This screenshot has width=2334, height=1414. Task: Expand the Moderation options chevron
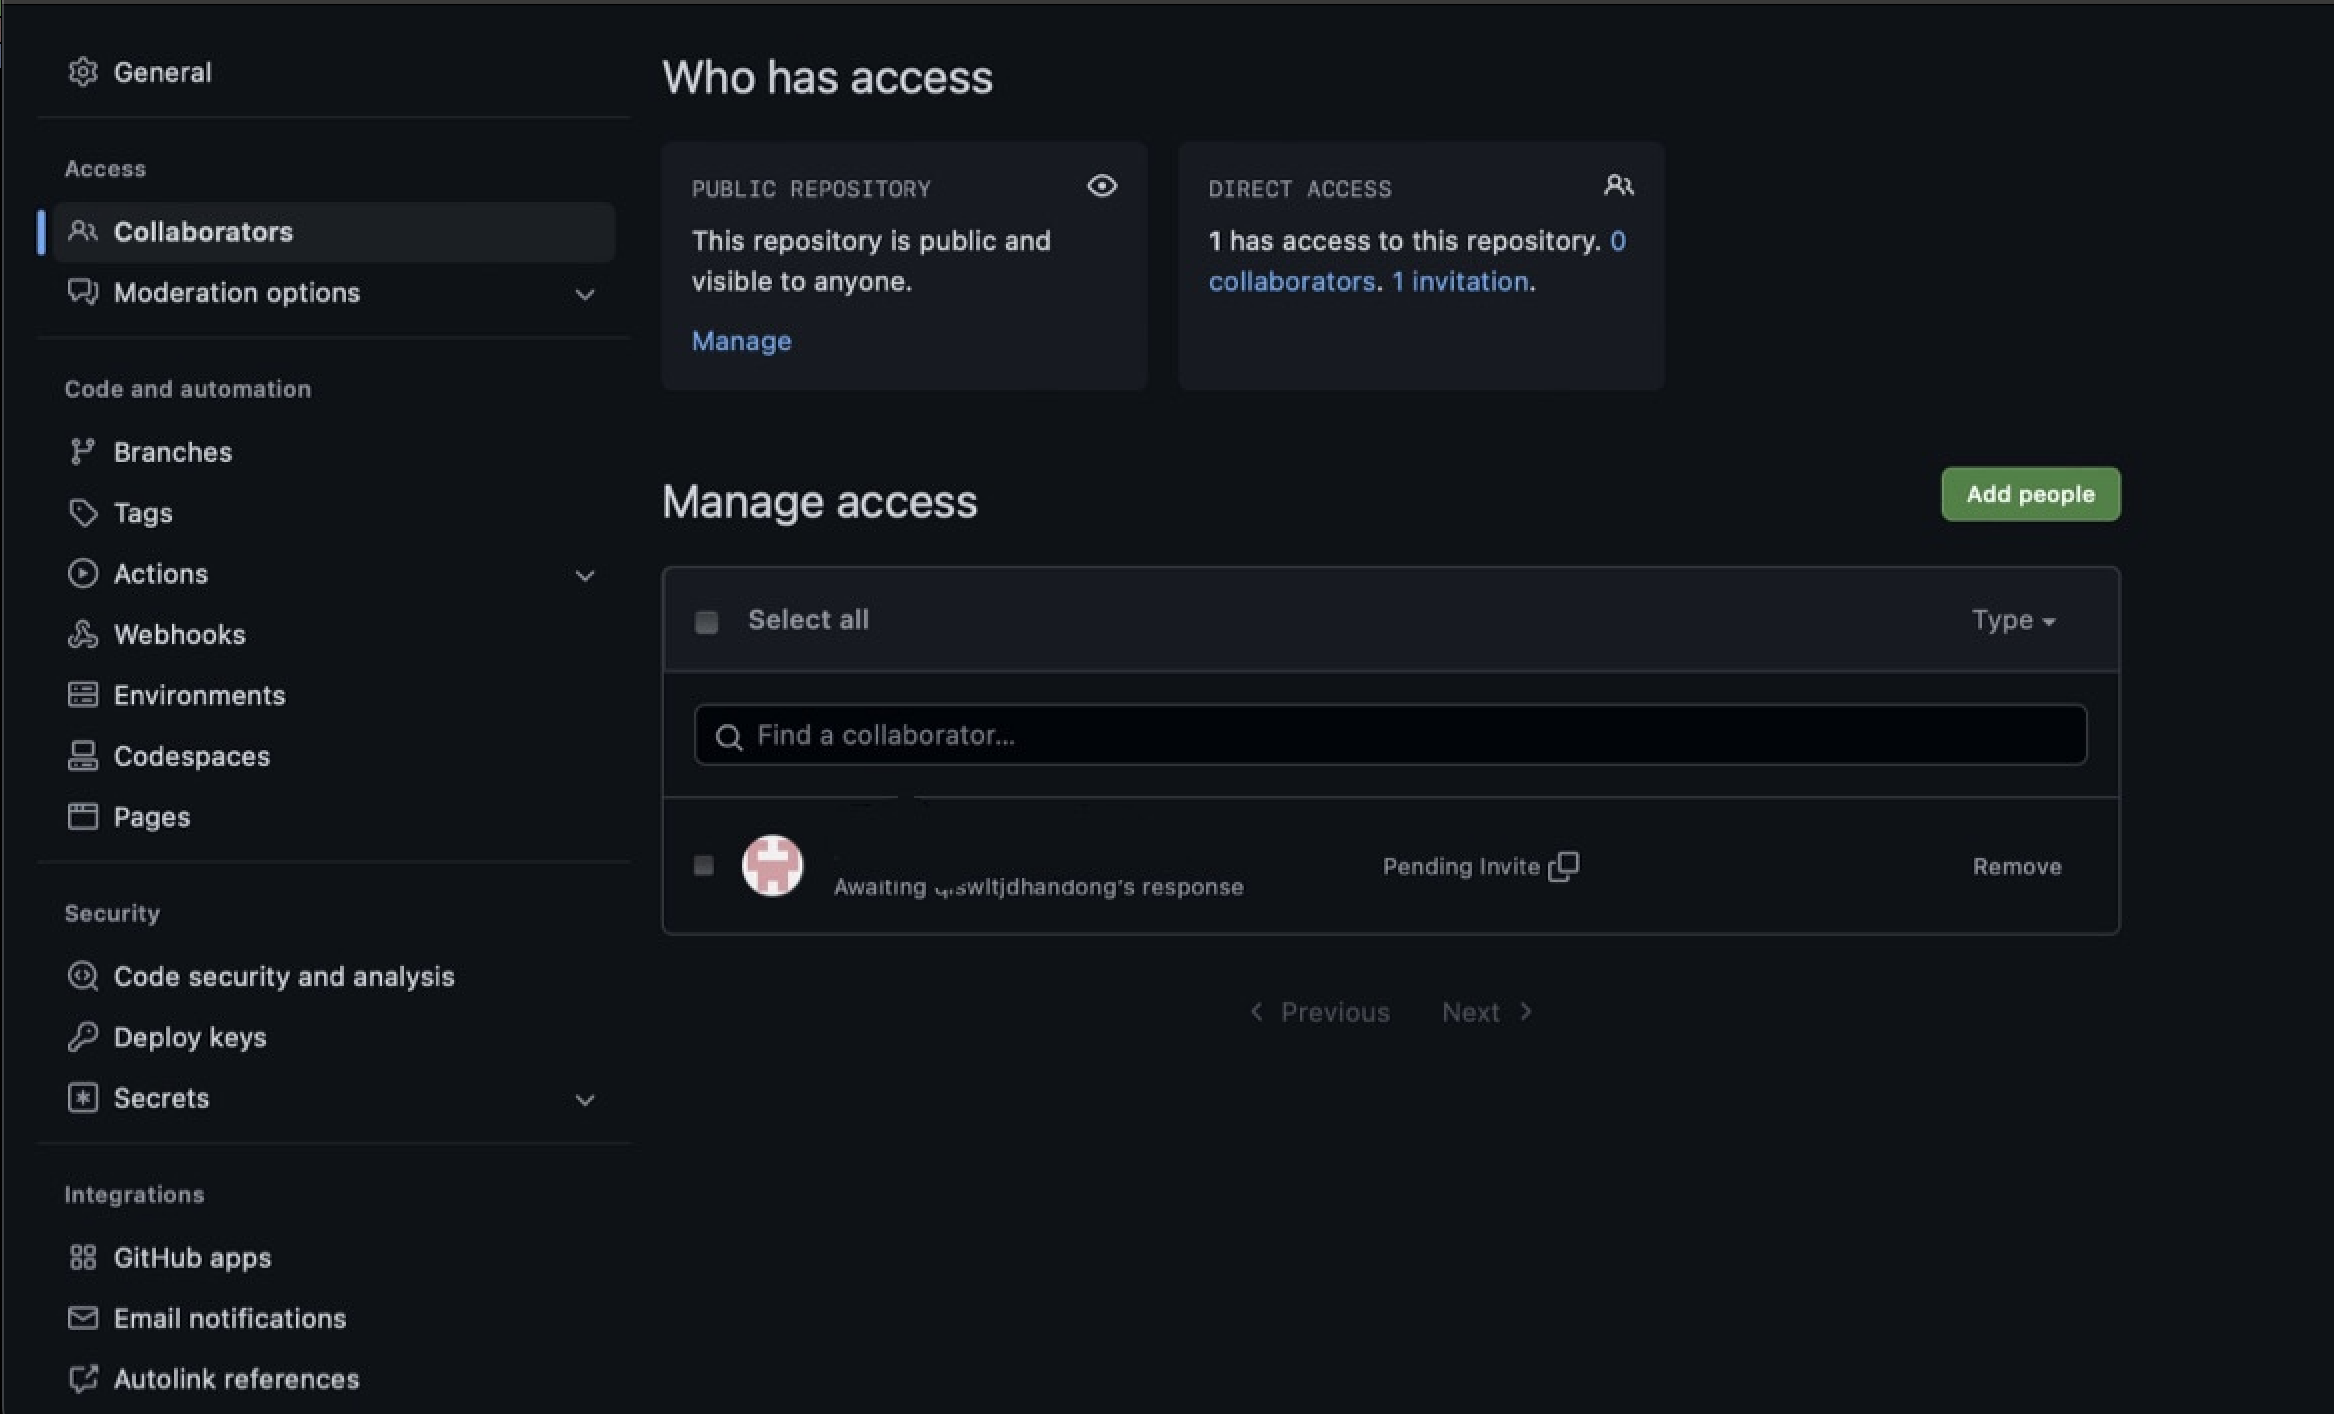pyautogui.click(x=585, y=294)
